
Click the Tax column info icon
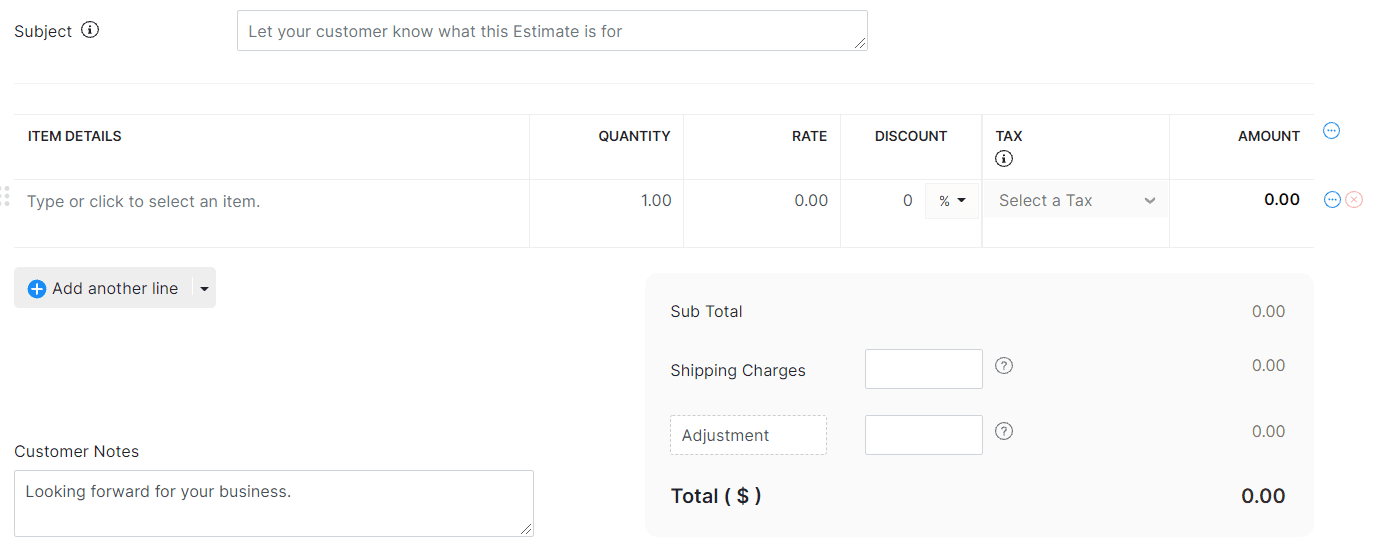1005,158
